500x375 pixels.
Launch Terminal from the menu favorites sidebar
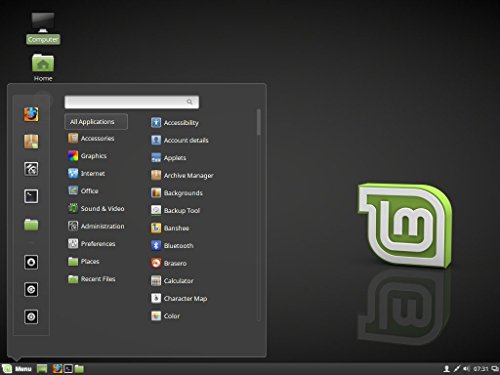[31, 196]
